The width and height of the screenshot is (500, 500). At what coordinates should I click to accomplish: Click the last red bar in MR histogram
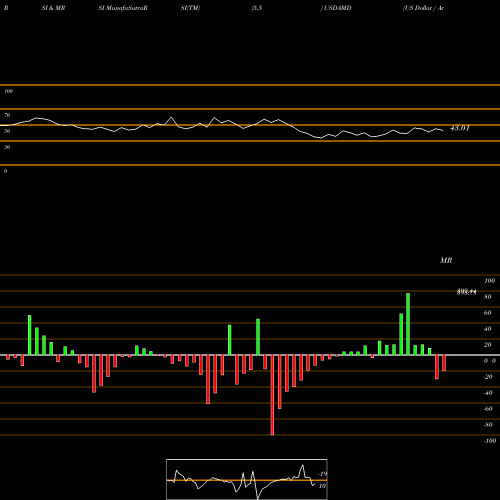coord(444,363)
